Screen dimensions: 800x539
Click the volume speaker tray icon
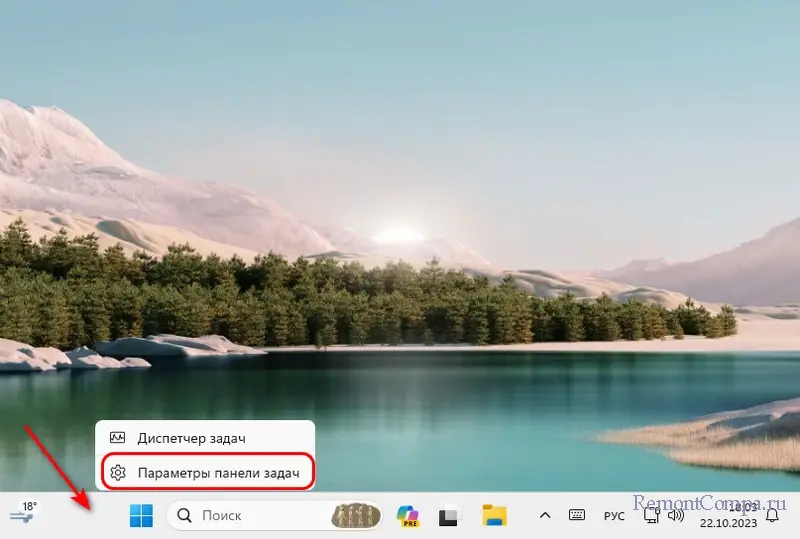point(676,516)
